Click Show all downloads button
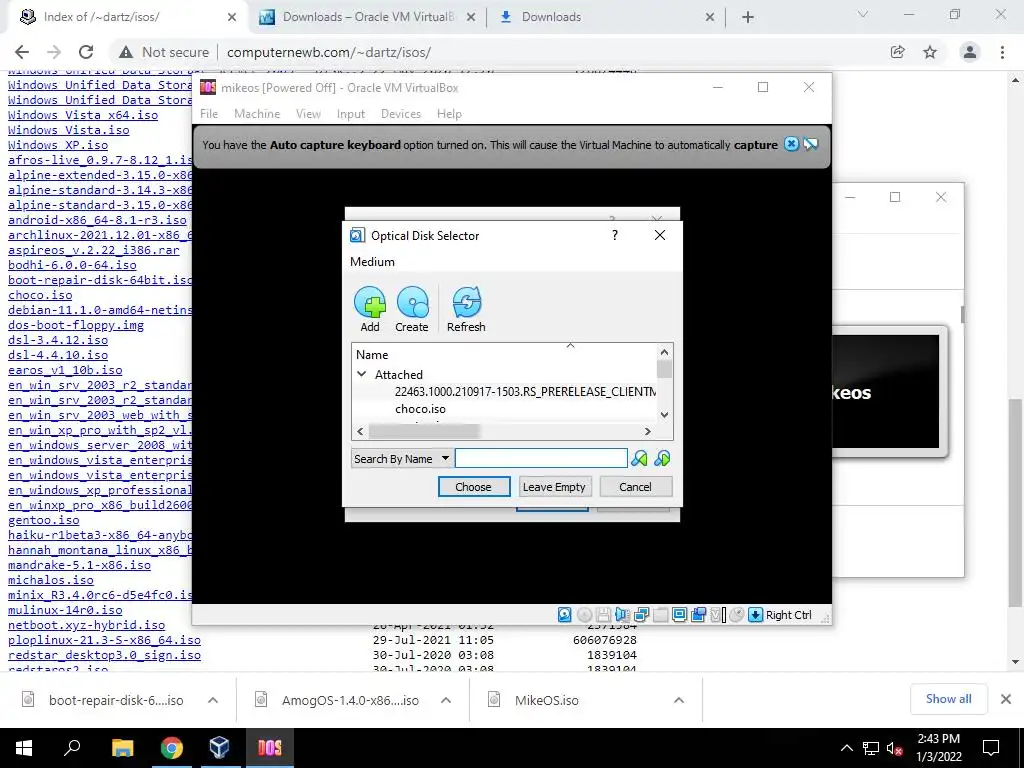 [948, 699]
